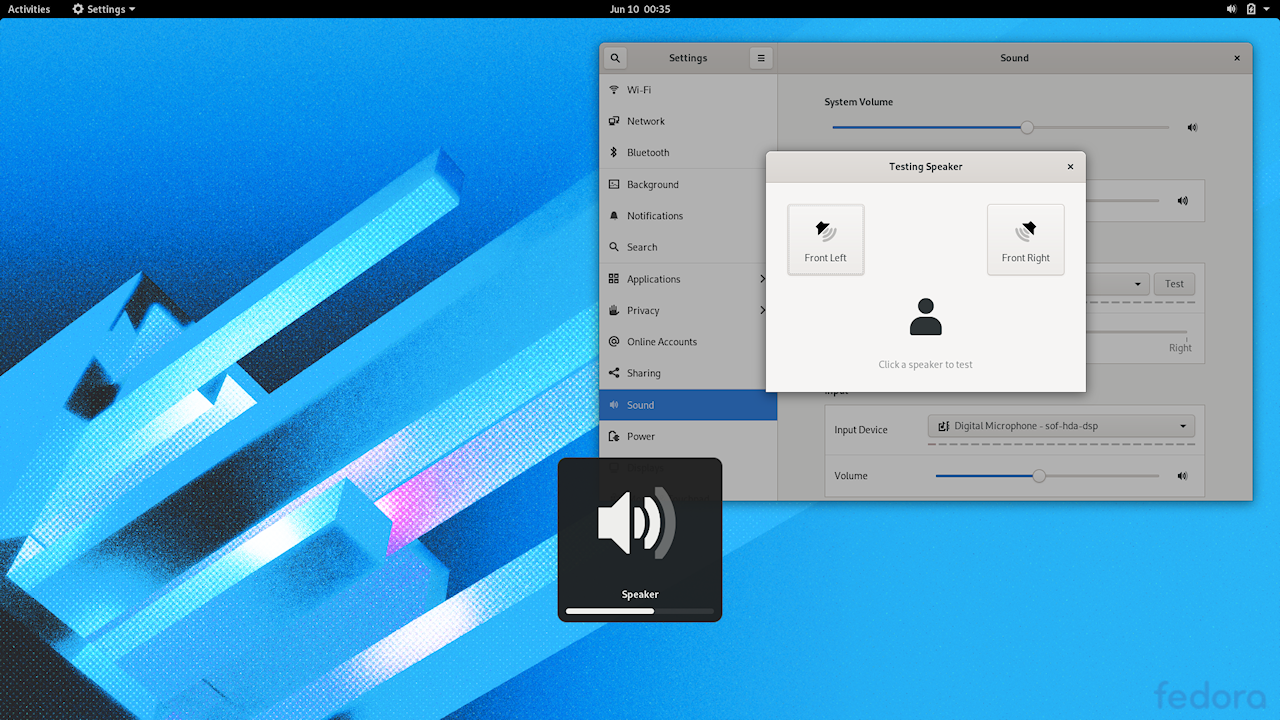Open Sharing settings

click(688, 373)
